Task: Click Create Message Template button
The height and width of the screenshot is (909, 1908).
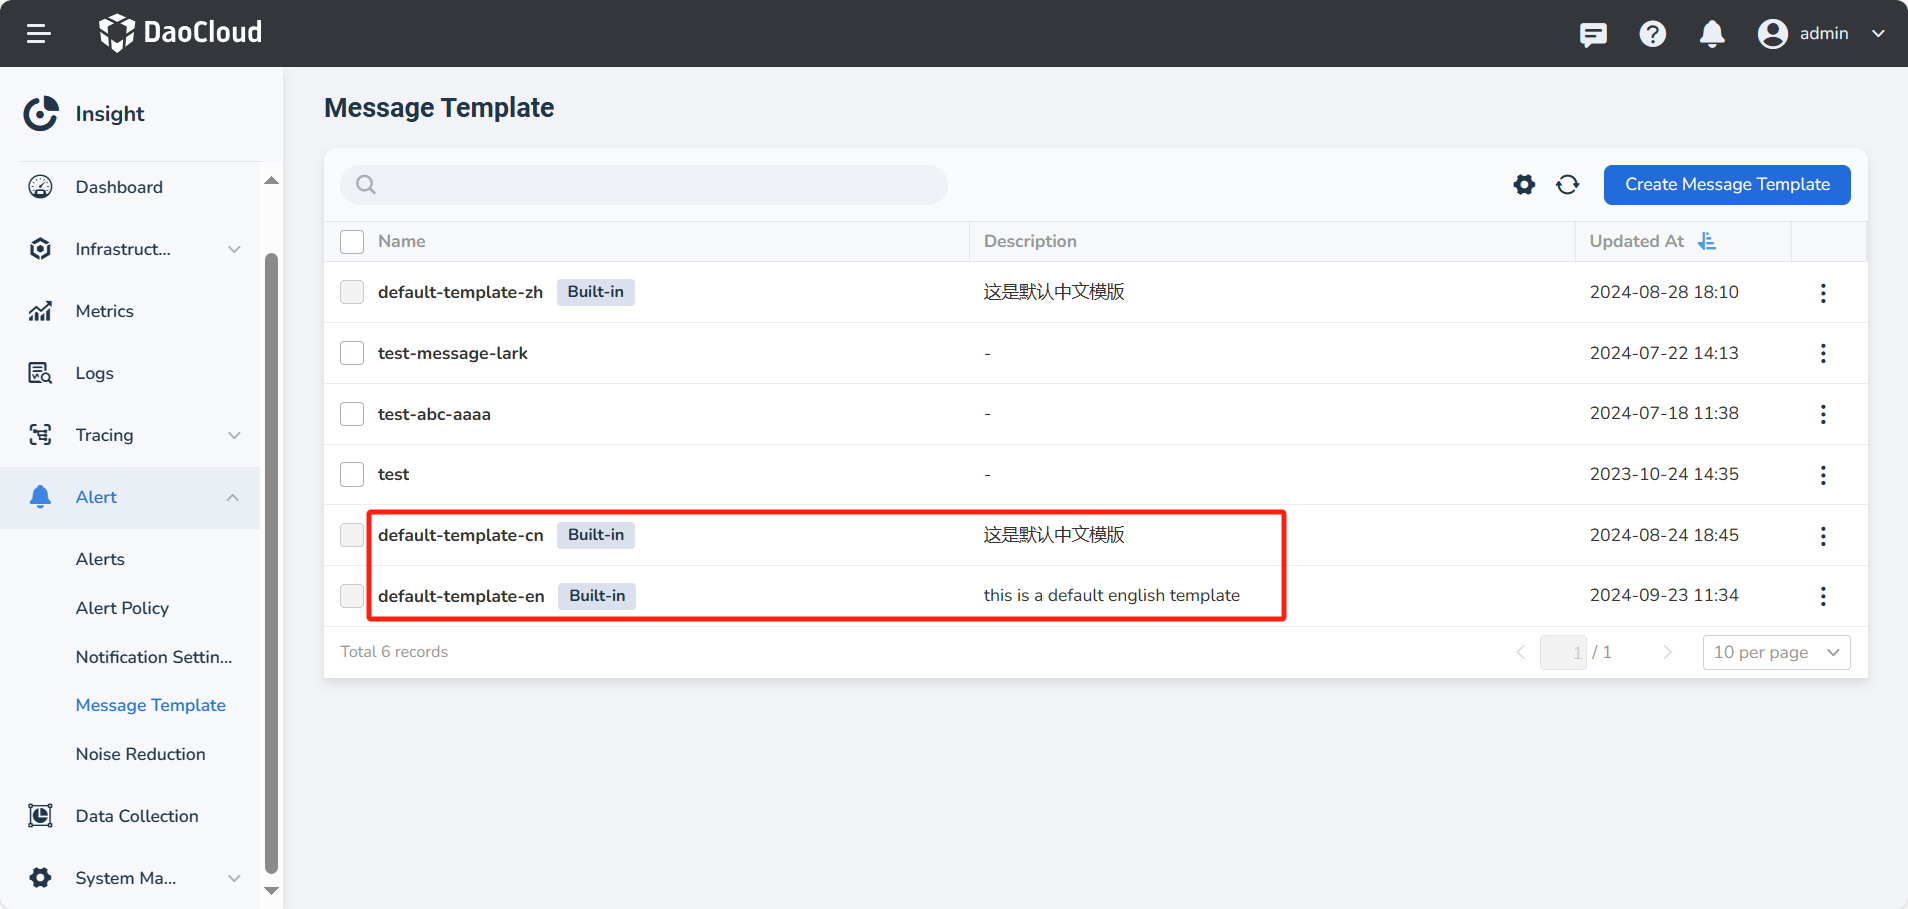Action: click(x=1726, y=185)
